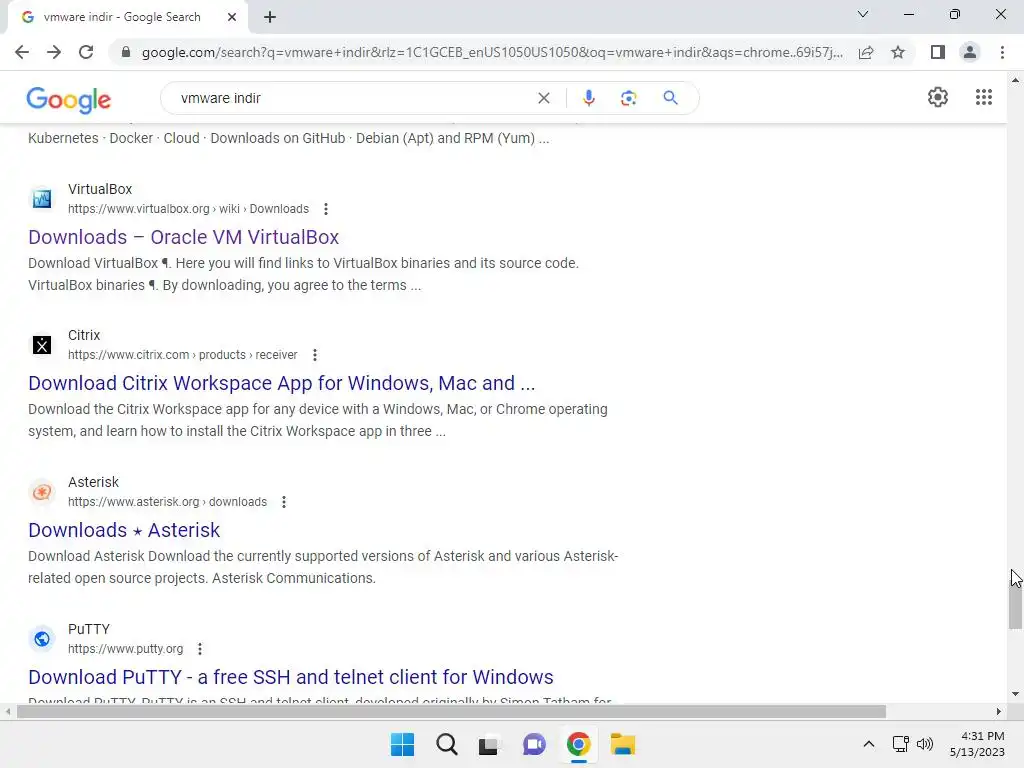Click the vertical scrollbar down arrow
The image size is (1024, 768).
click(x=1015, y=694)
